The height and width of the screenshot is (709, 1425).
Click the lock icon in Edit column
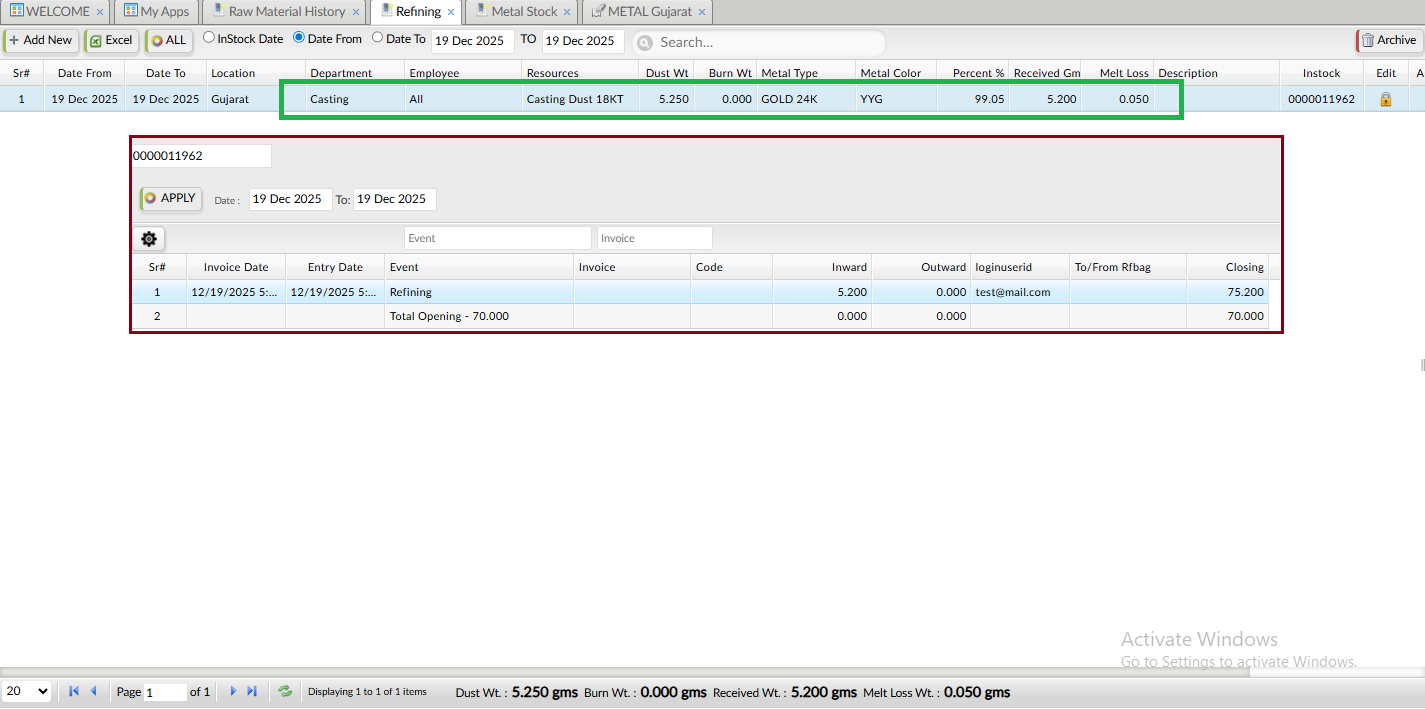point(1385,100)
